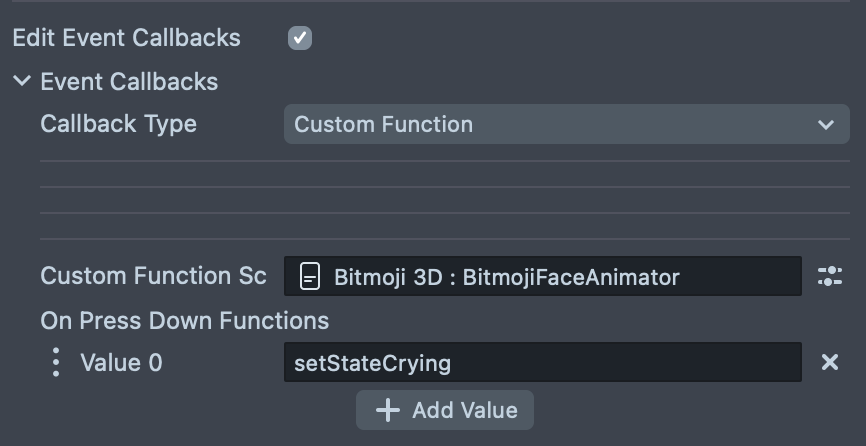The height and width of the screenshot is (446, 866).
Task: Focus the setStateCrying text field
Action: pos(542,362)
